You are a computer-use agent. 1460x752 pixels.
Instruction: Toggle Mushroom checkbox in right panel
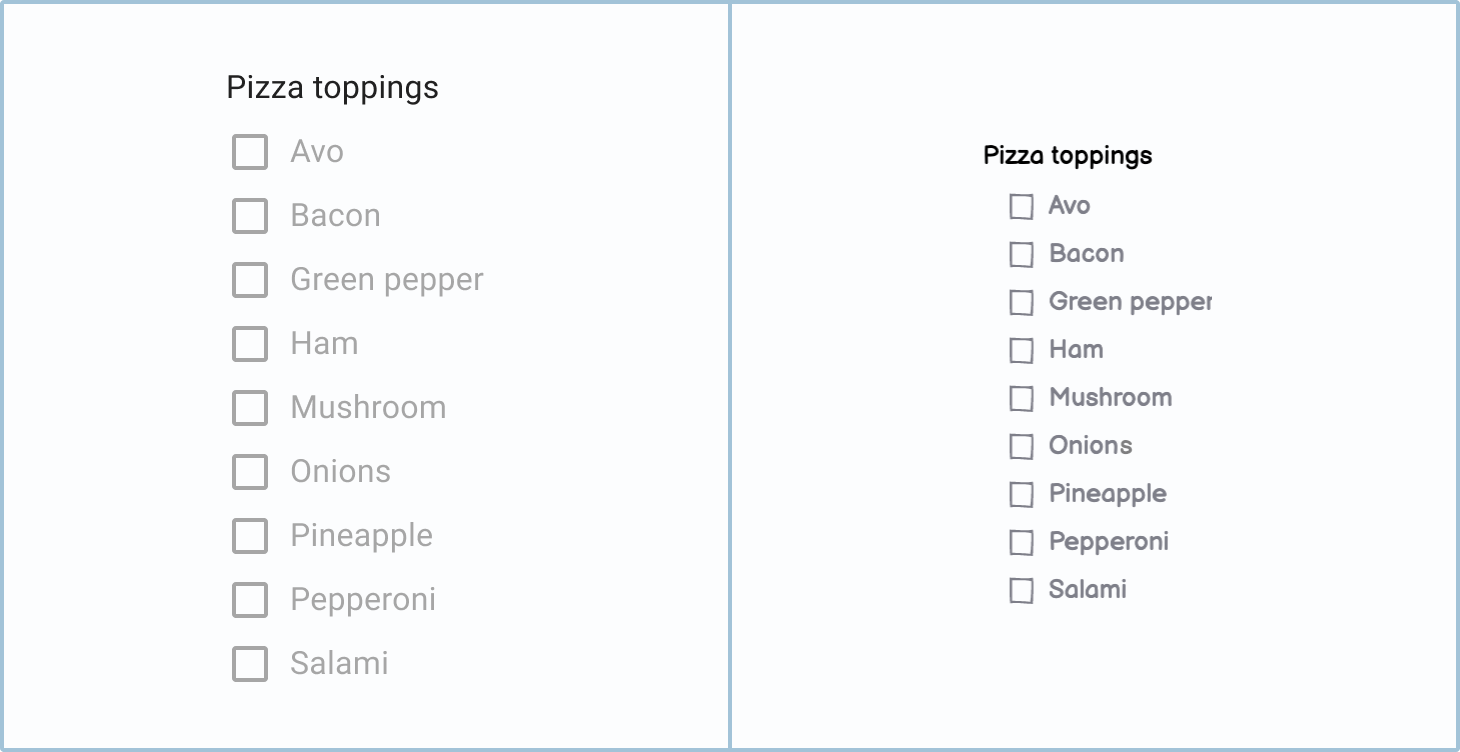[x=1021, y=399]
